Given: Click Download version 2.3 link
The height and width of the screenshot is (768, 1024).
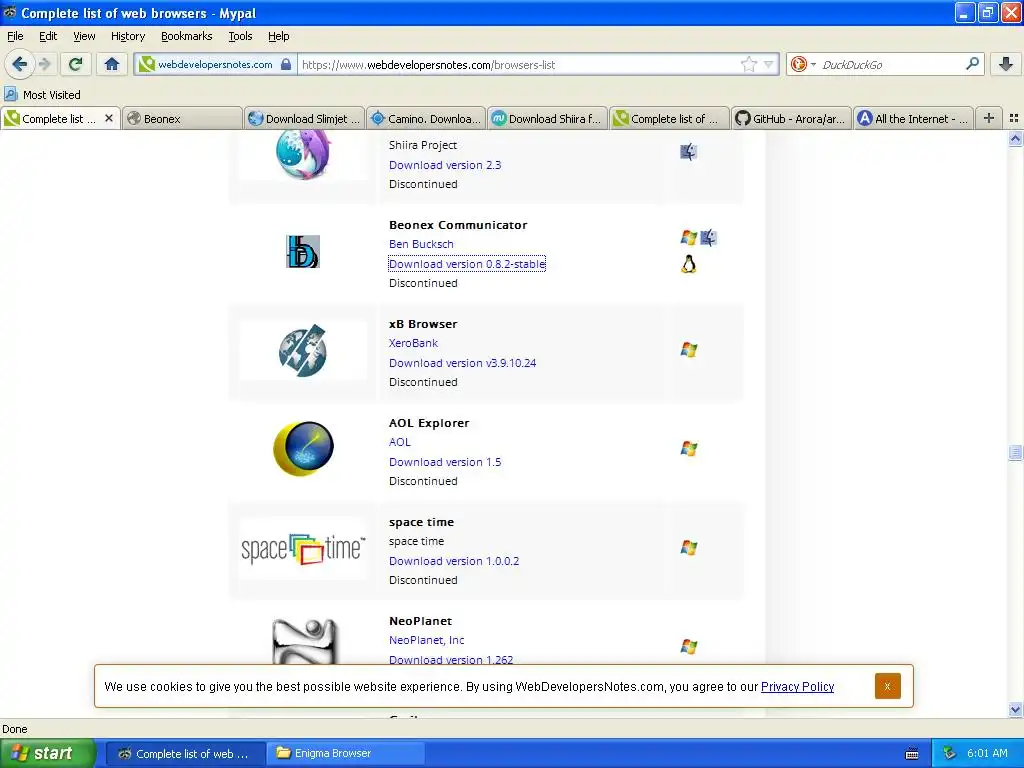Looking at the screenshot, I should tap(445, 165).
